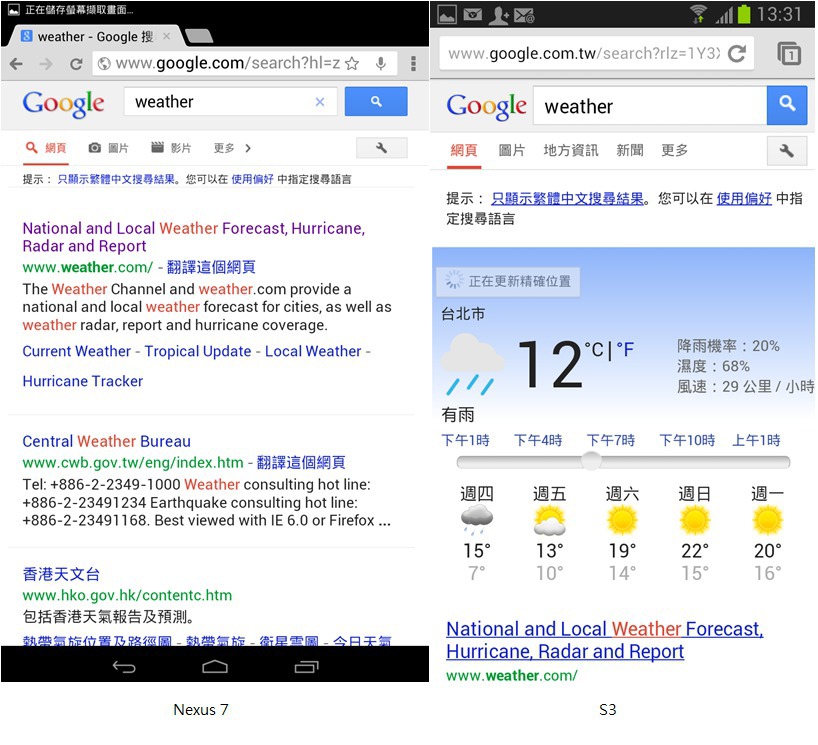Tap the microphone voice search icon
Image resolution: width=818 pixels, height=745 pixels.
381,64
